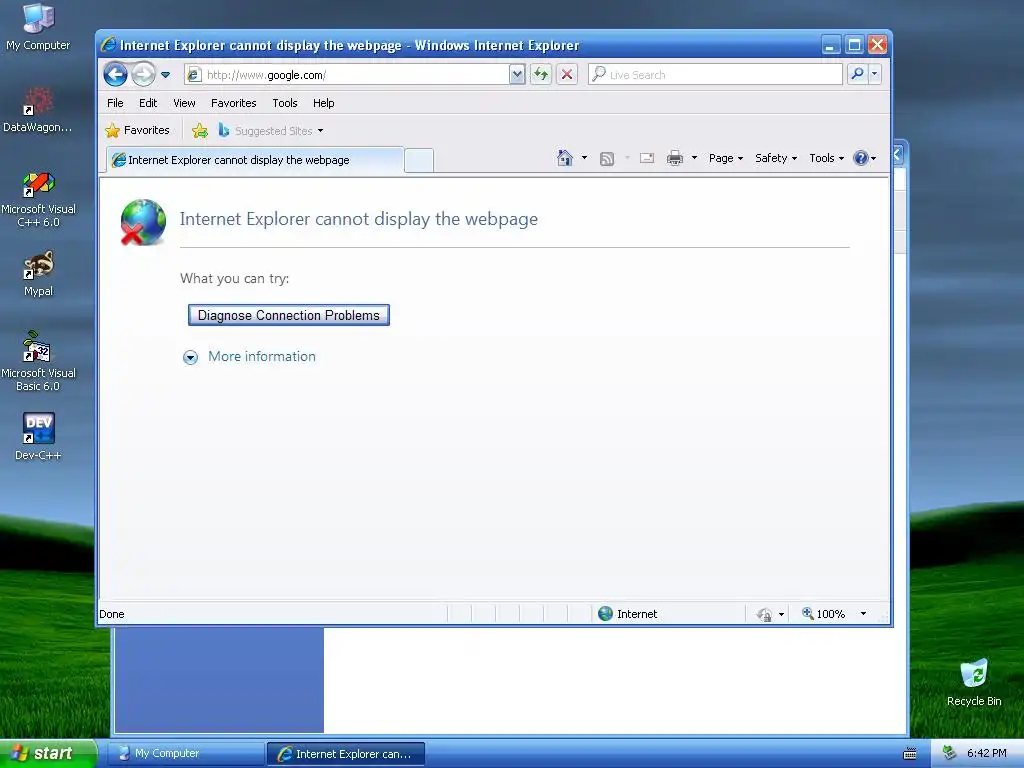Click the Home icon in command bar

click(x=565, y=158)
